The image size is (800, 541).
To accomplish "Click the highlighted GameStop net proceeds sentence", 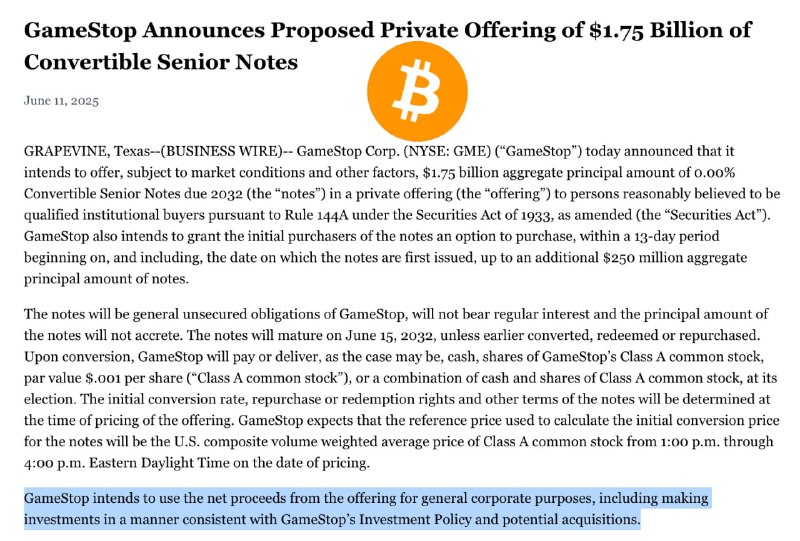I will coord(366,509).
